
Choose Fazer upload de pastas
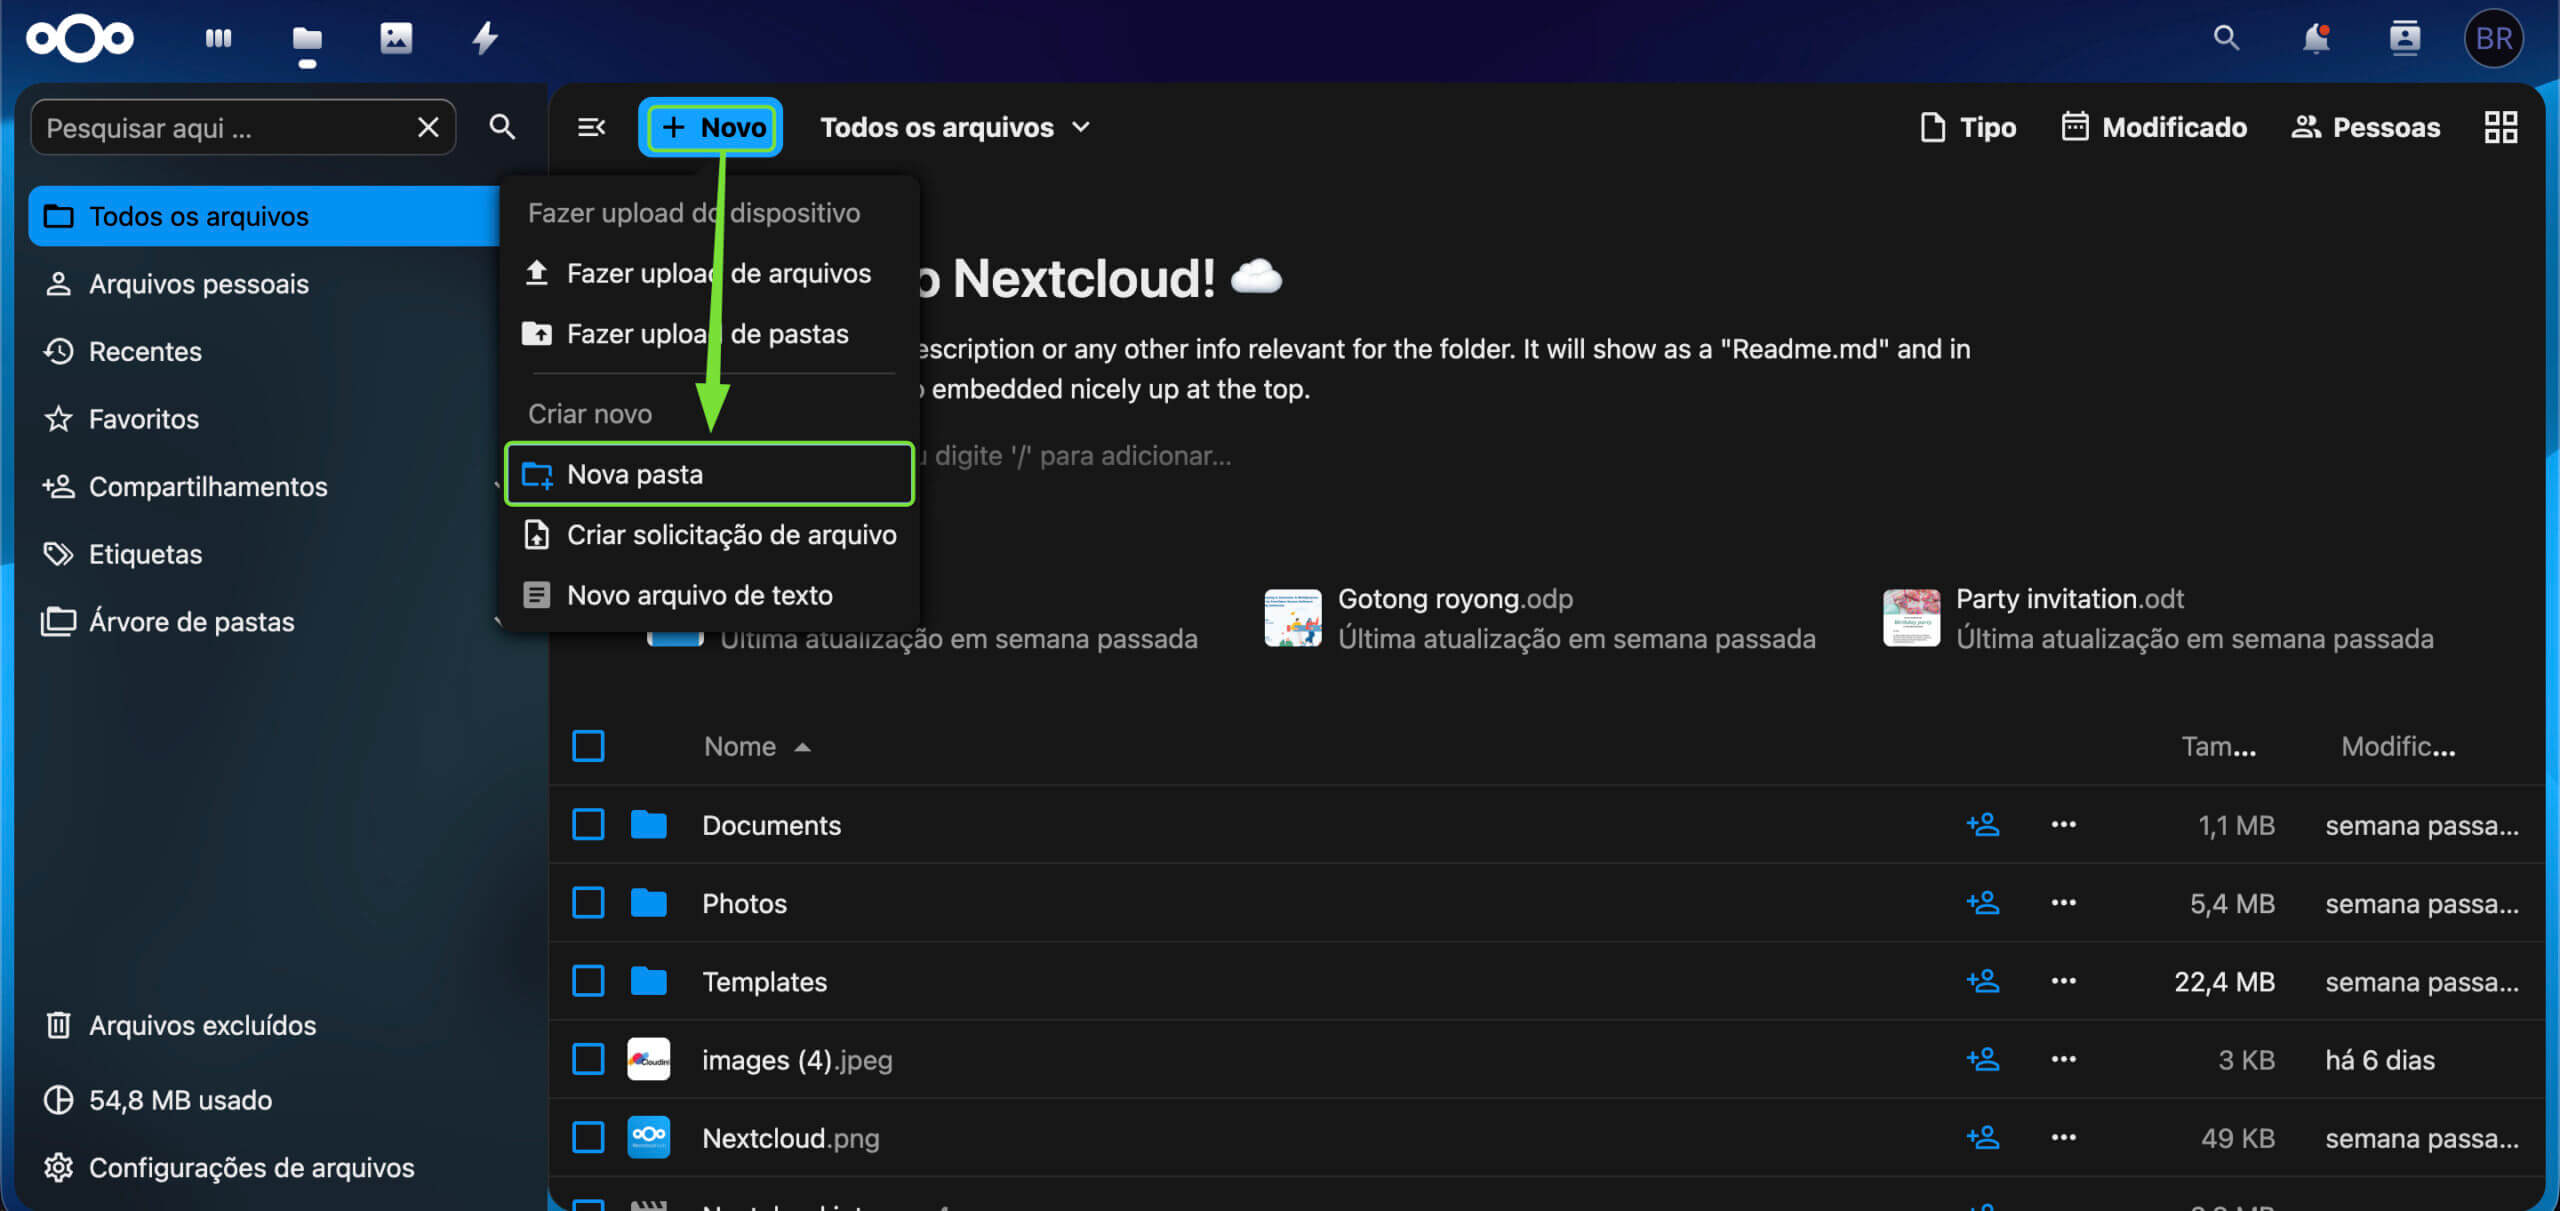point(709,334)
